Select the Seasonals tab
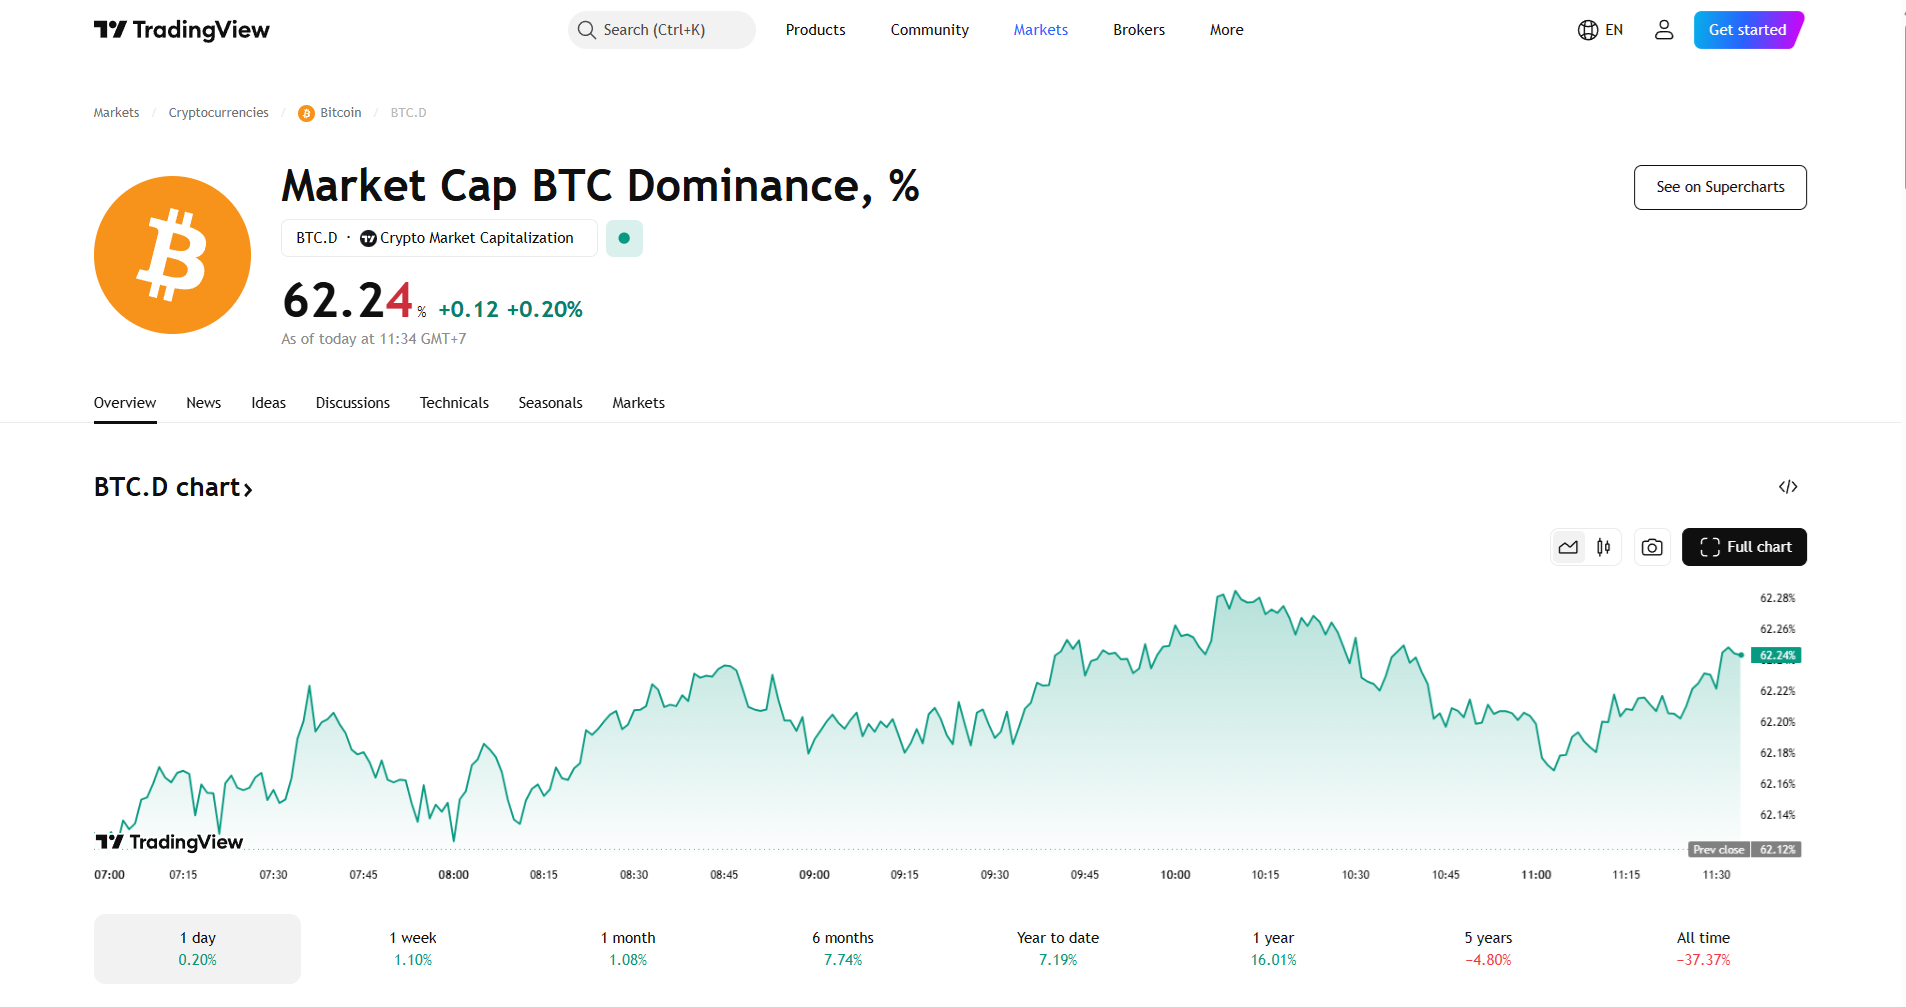 pos(550,403)
